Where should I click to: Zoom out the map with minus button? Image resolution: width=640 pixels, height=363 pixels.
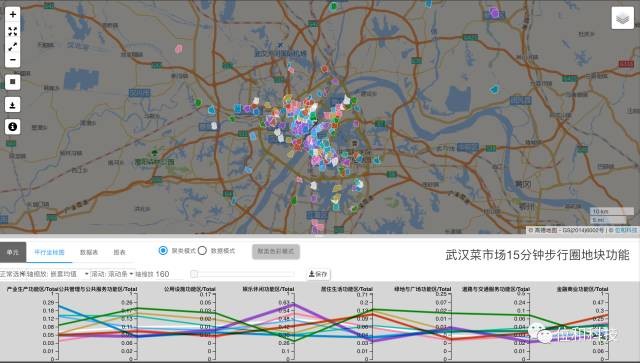(x=13, y=60)
